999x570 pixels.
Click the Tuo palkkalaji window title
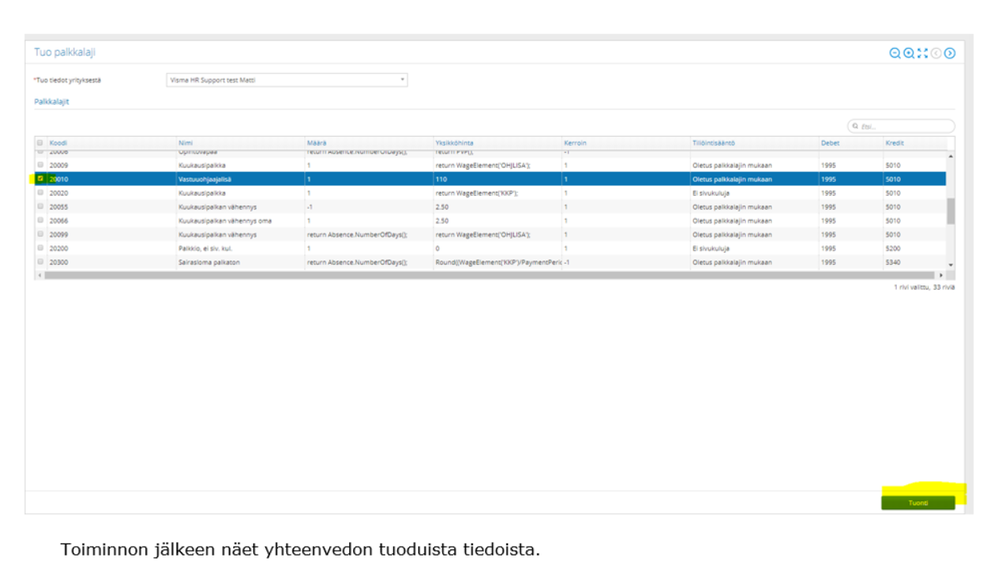[64, 52]
